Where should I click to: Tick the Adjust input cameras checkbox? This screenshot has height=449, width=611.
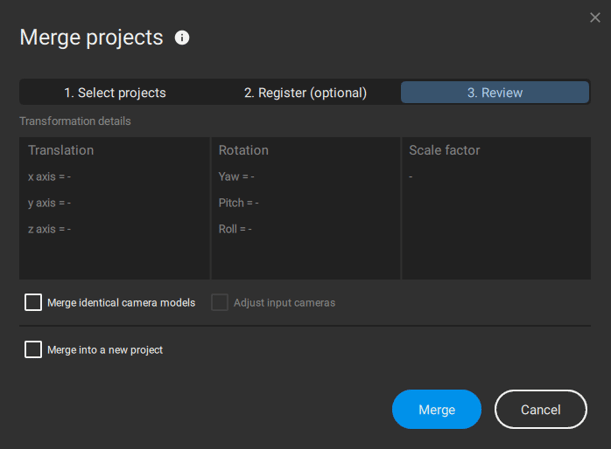[220, 302]
